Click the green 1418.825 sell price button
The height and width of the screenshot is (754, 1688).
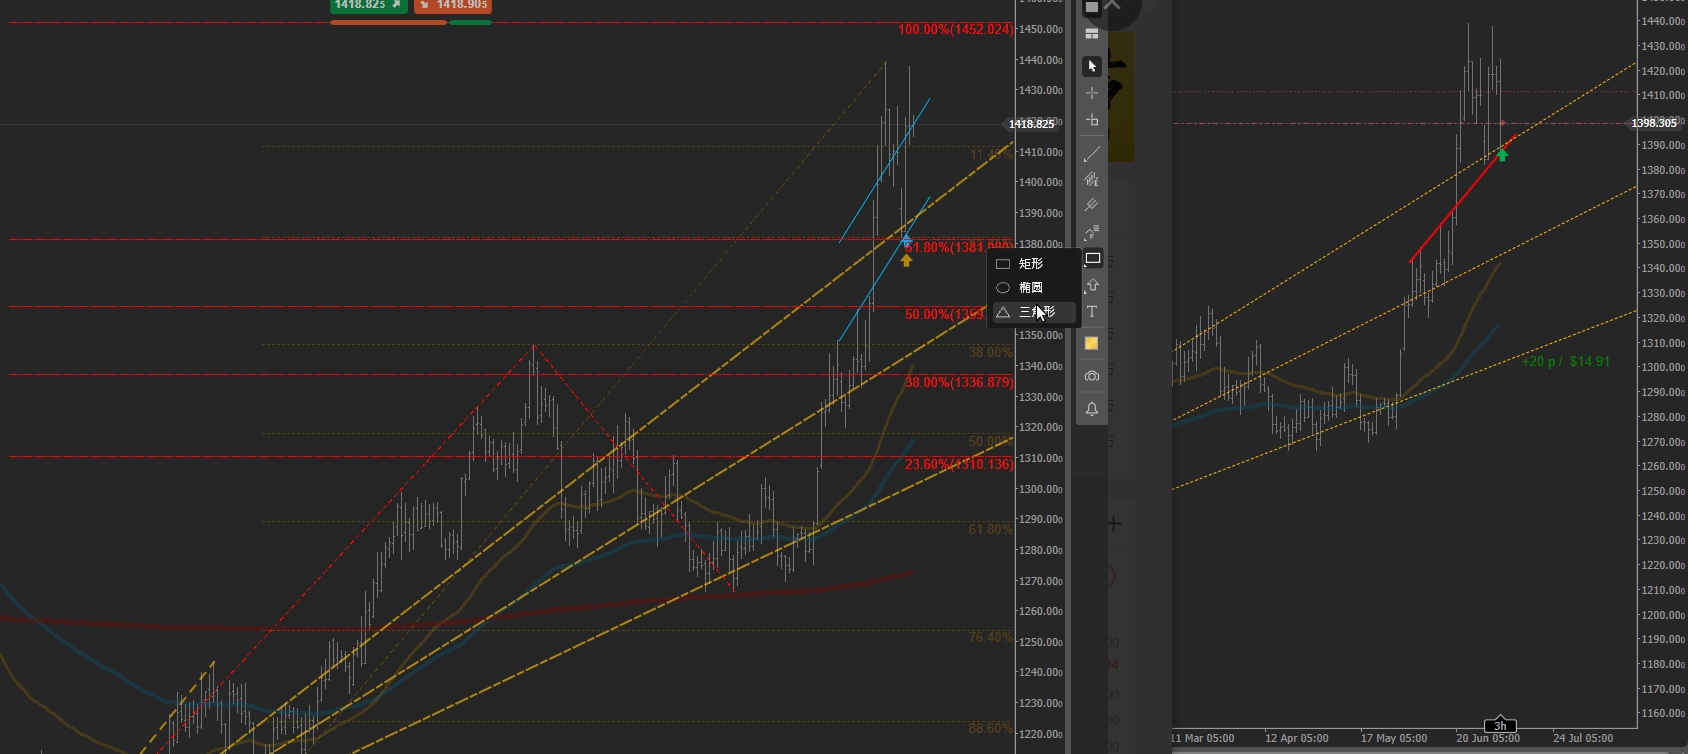click(x=368, y=5)
